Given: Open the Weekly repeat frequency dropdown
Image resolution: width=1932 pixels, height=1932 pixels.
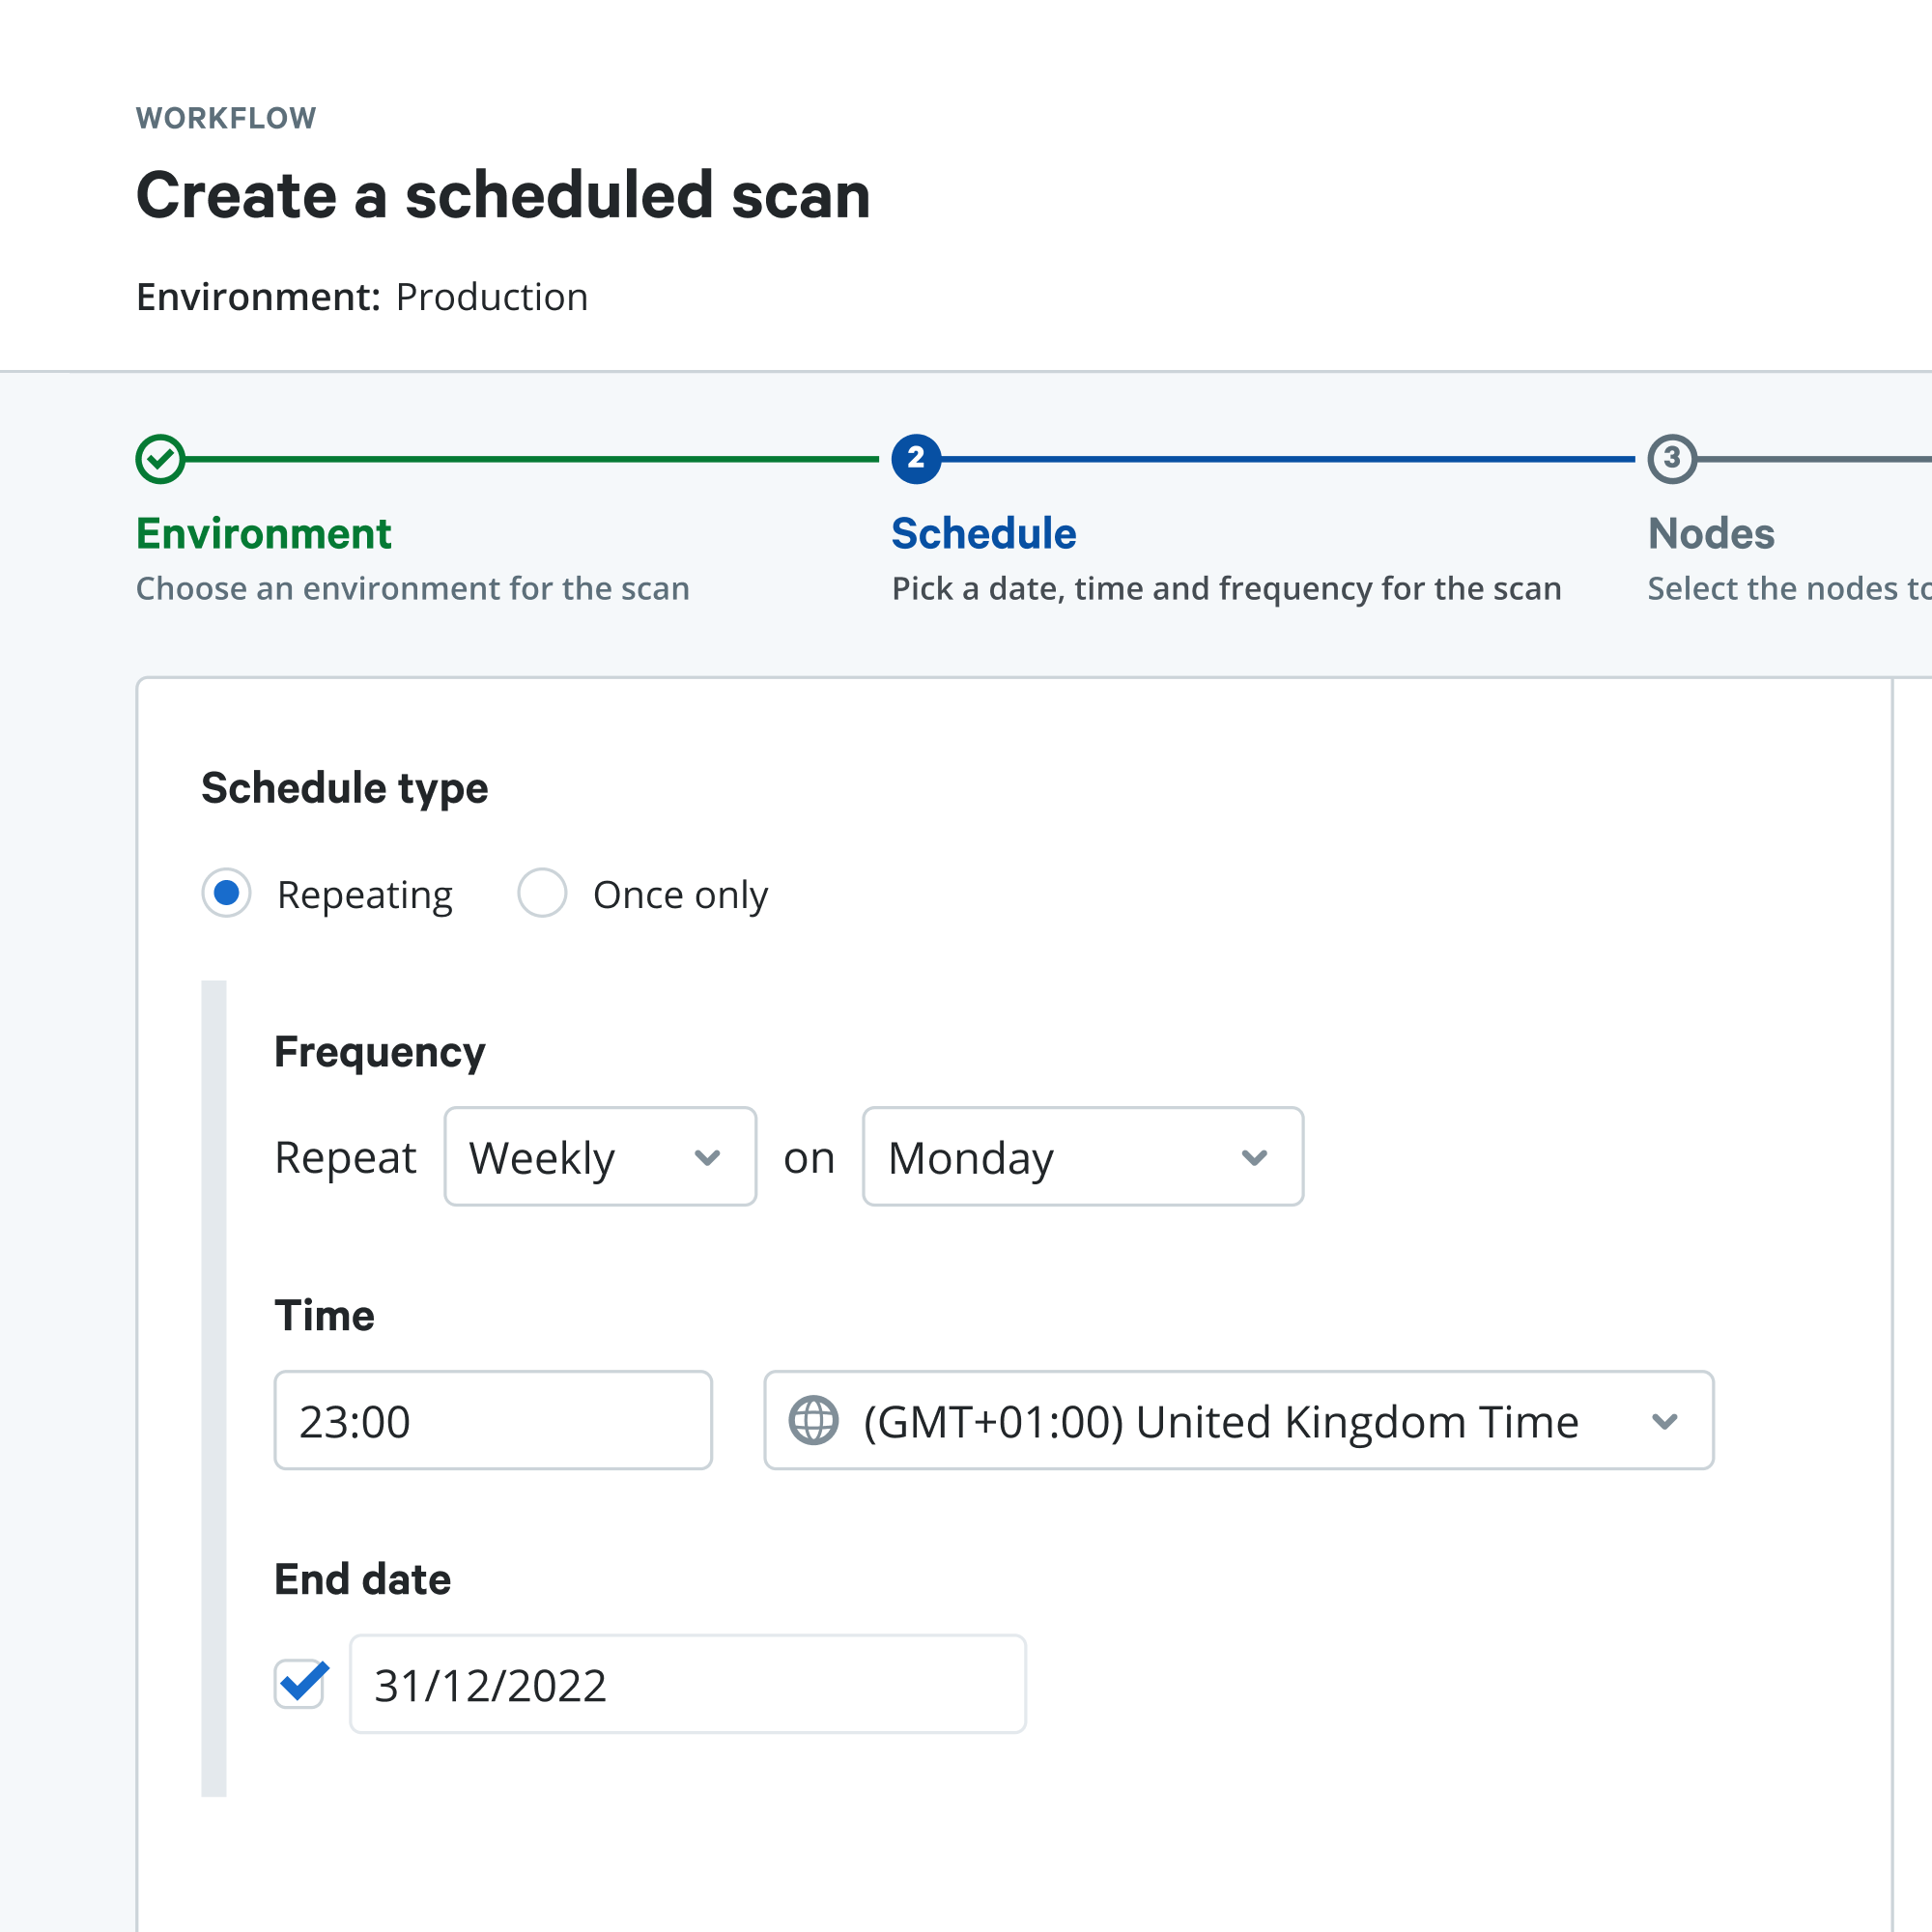Looking at the screenshot, I should [599, 1157].
